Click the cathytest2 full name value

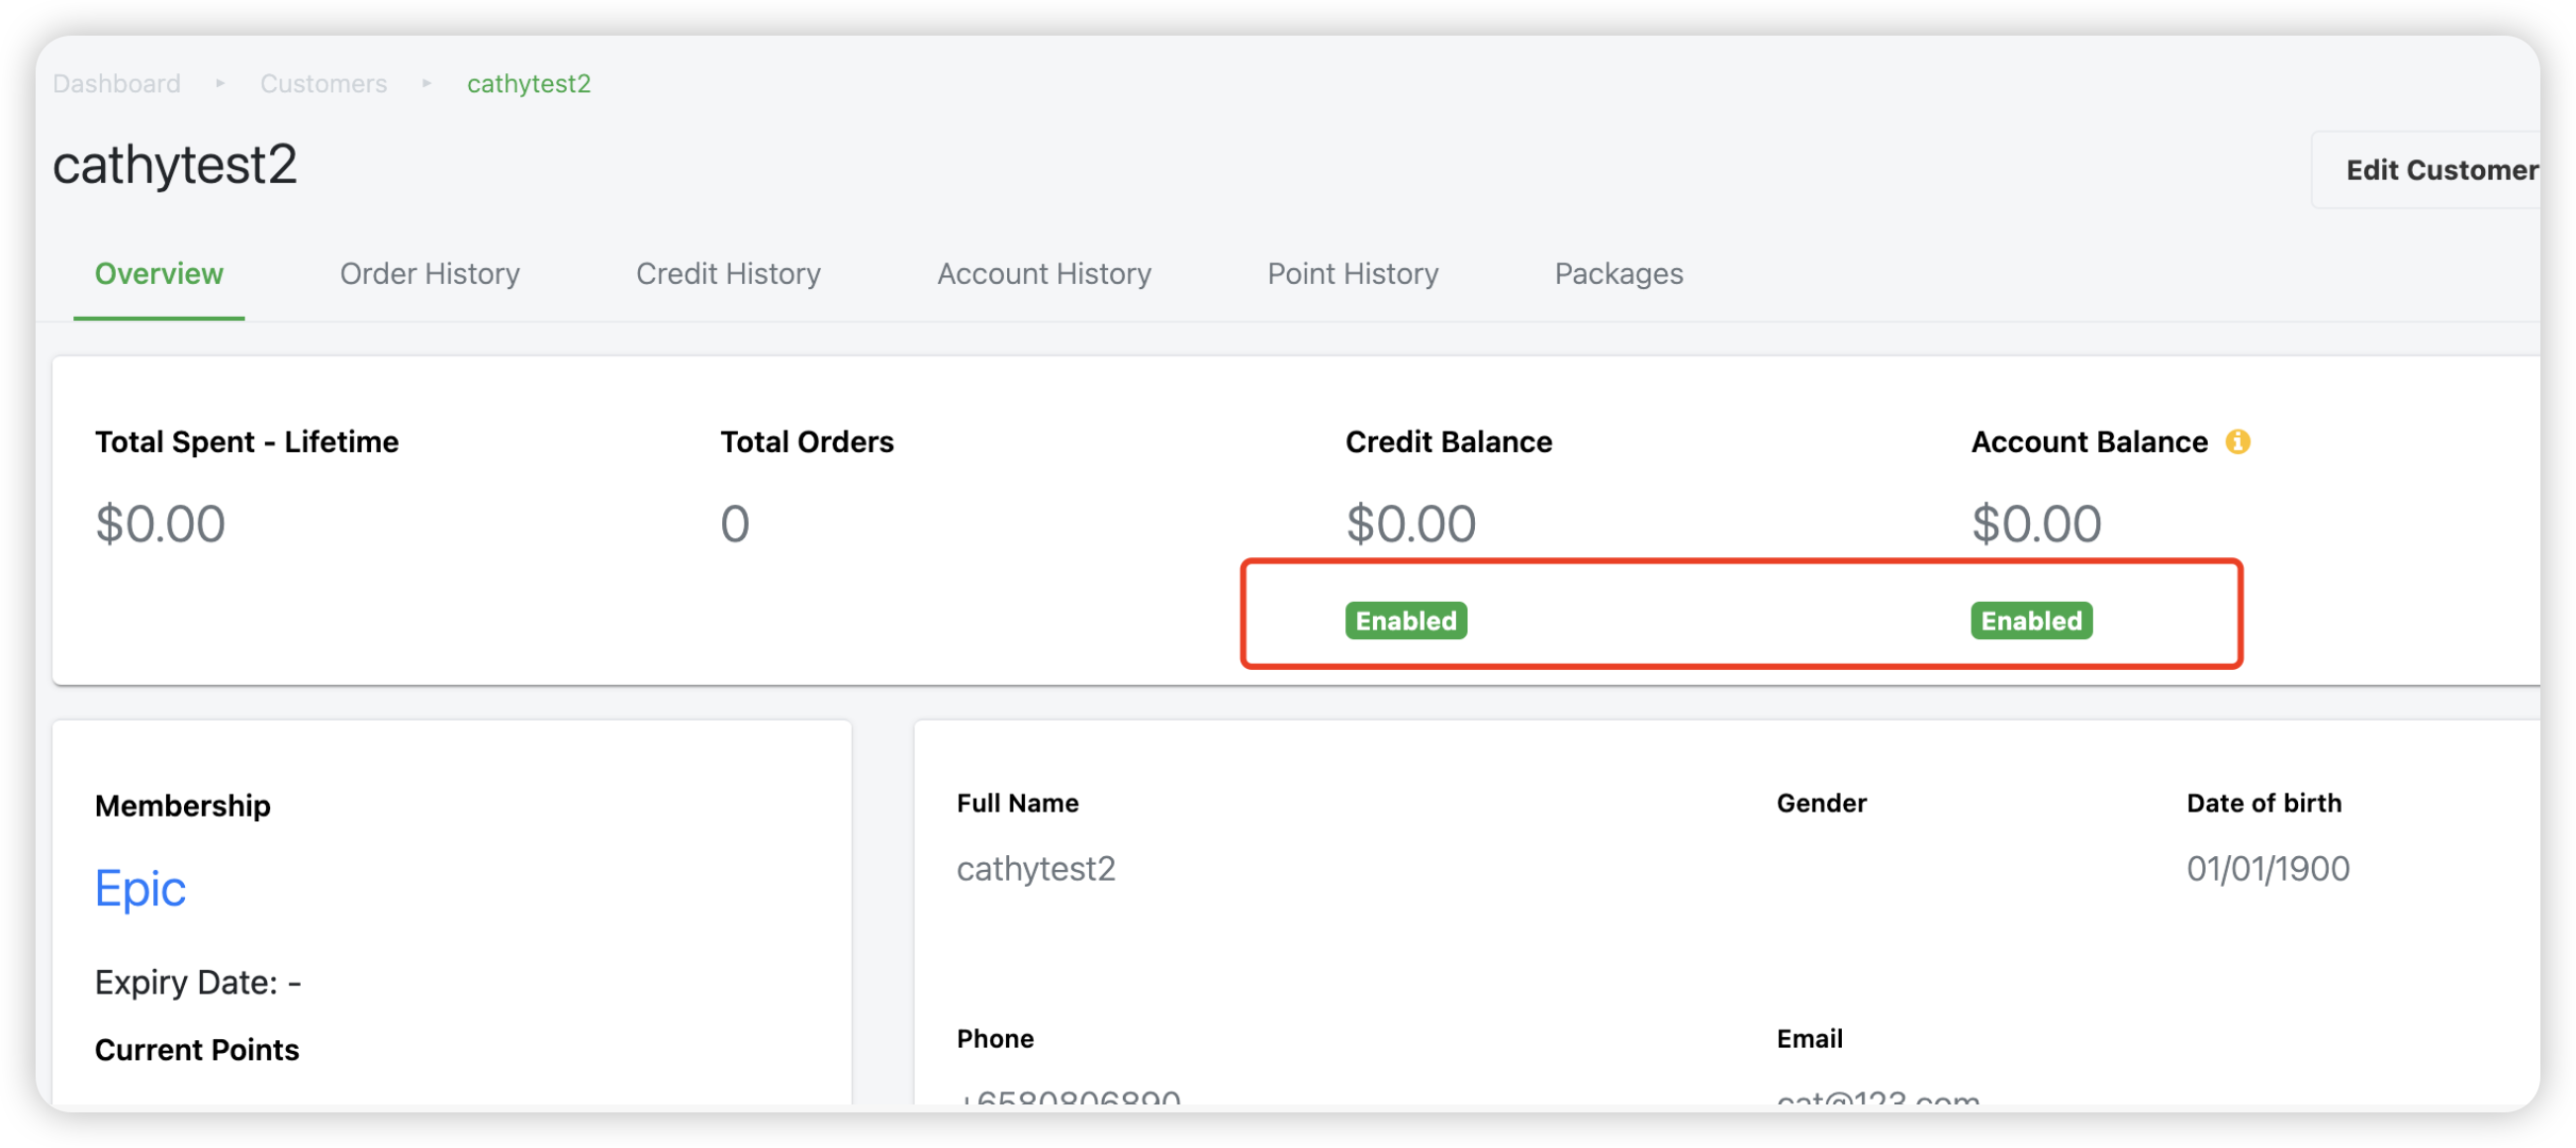1035,868
